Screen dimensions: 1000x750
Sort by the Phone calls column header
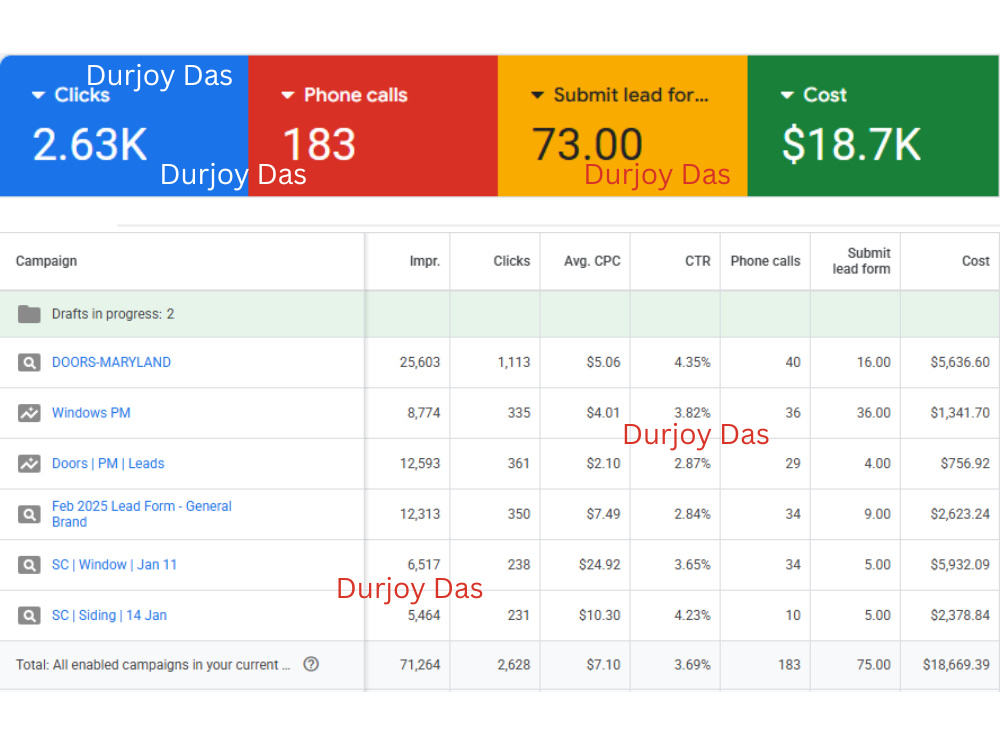pos(765,261)
